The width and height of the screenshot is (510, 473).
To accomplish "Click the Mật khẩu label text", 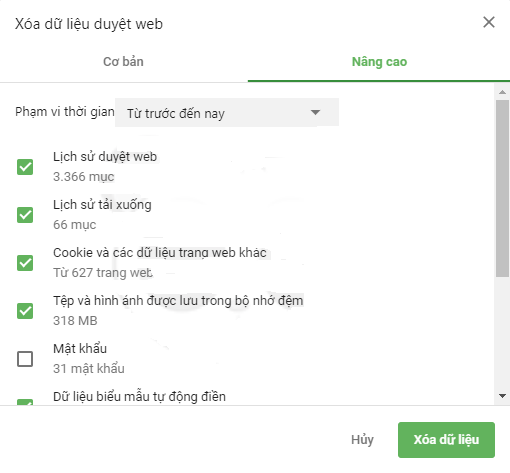I will point(80,349).
